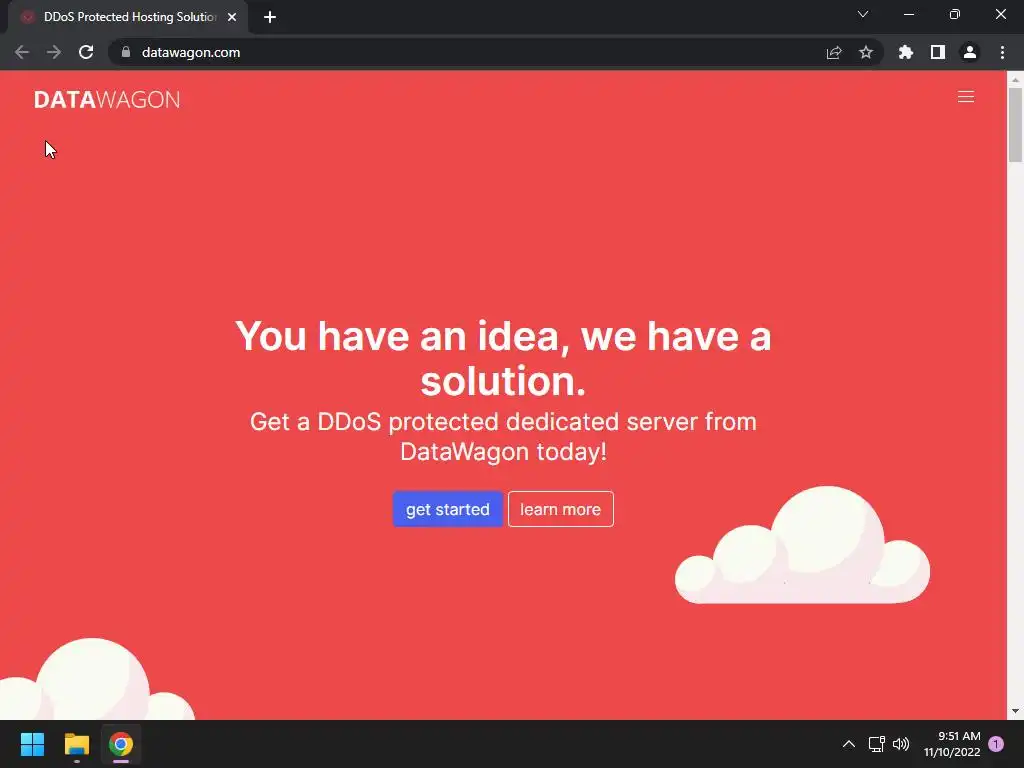
Task: Click the scrollbar down arrow
Action: pyautogui.click(x=1015, y=711)
